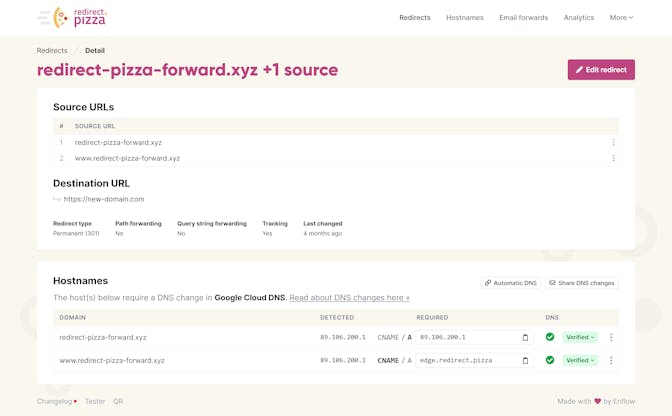Open Email forwards page
Screen dimensions: 672x416
click(523, 17)
